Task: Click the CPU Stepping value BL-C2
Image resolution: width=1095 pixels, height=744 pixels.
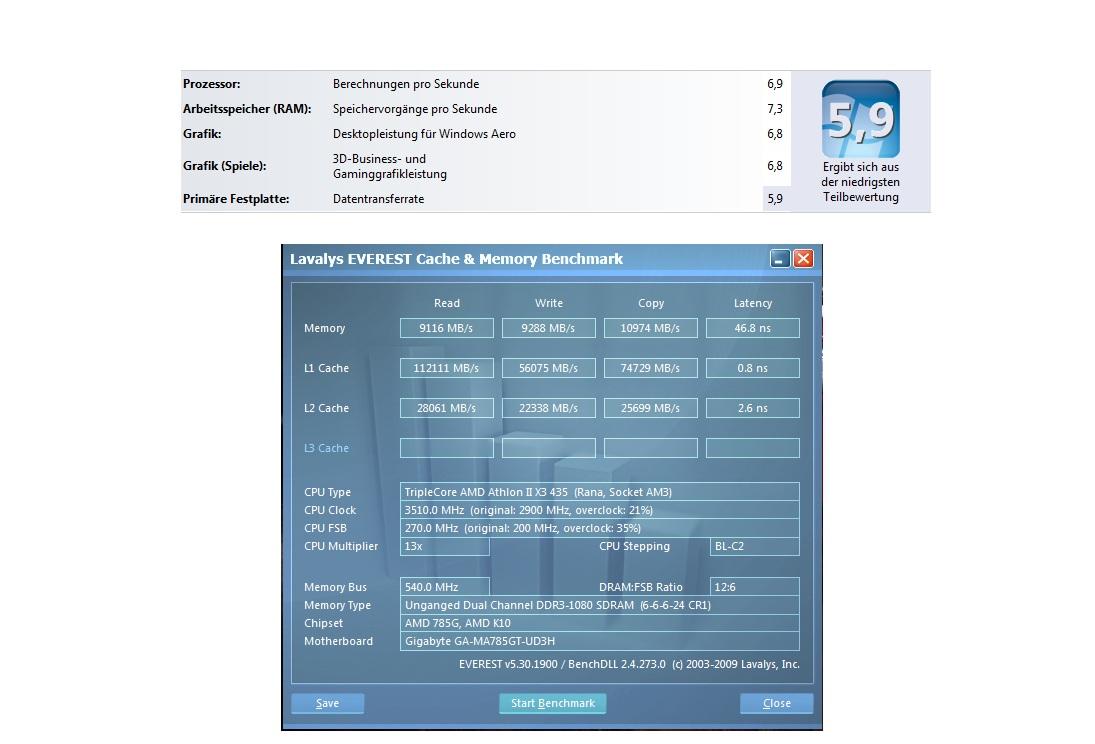Action: [755, 546]
